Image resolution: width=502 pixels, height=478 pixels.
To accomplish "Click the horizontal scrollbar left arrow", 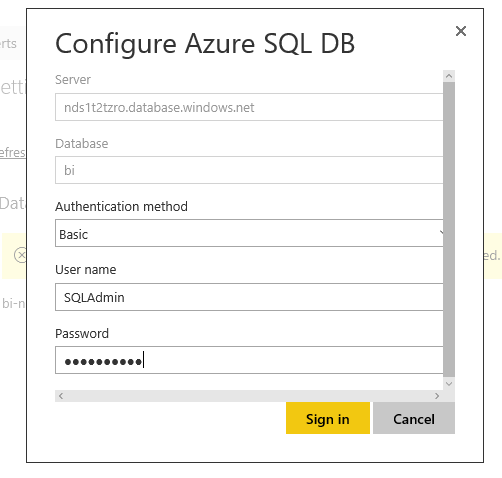I will (x=61, y=396).
